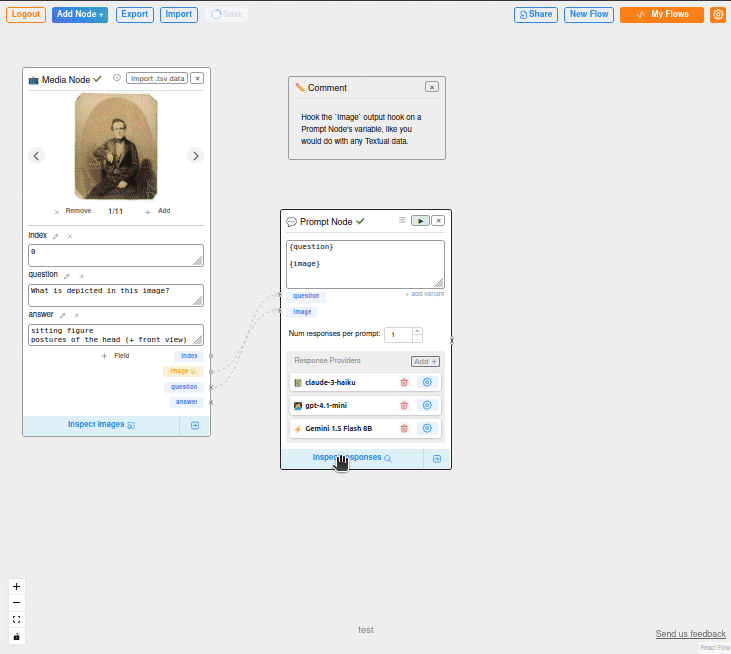Delete the claude-3-haiku provider with trash icon
731x654 pixels.
click(x=404, y=382)
